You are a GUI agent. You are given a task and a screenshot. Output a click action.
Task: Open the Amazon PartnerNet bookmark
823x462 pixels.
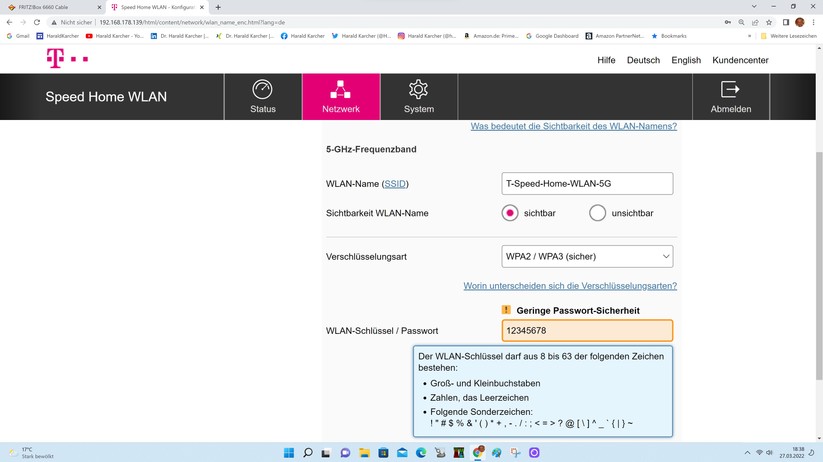click(x=615, y=36)
